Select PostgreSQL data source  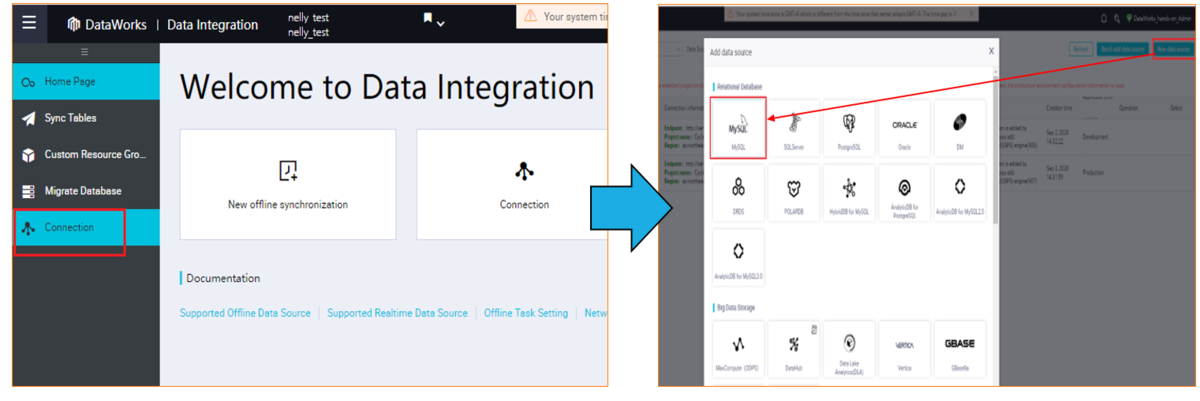pyautogui.click(x=849, y=127)
